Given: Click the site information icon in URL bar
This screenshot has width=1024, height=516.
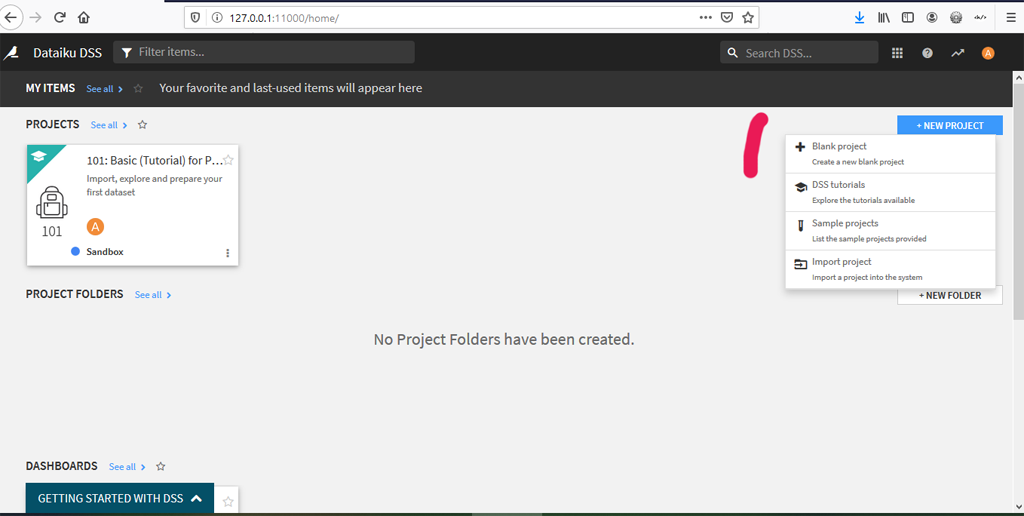Looking at the screenshot, I should click(x=217, y=18).
